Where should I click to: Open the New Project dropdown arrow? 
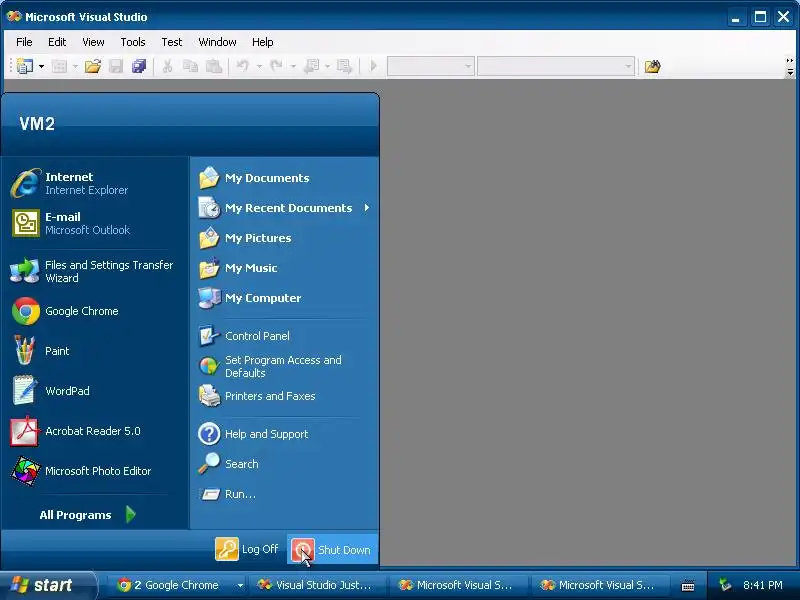41,66
